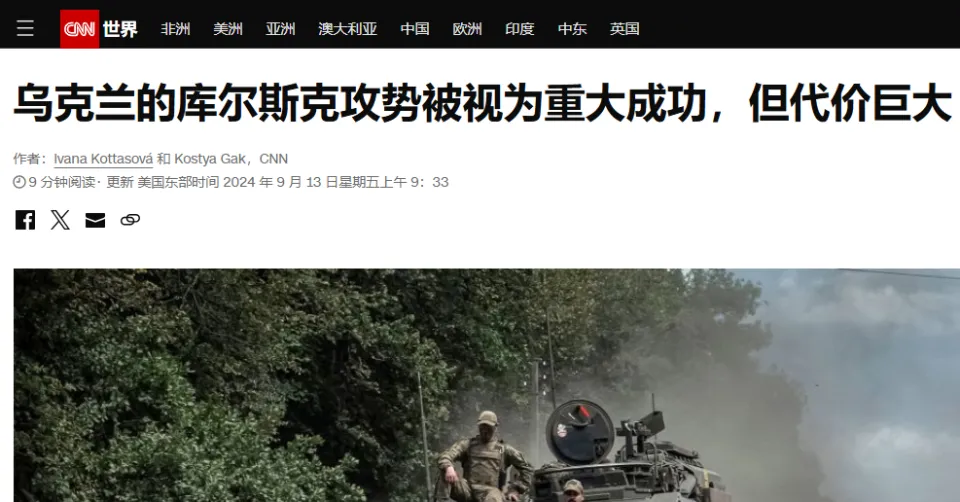Navigate to 中国 section

tap(414, 29)
